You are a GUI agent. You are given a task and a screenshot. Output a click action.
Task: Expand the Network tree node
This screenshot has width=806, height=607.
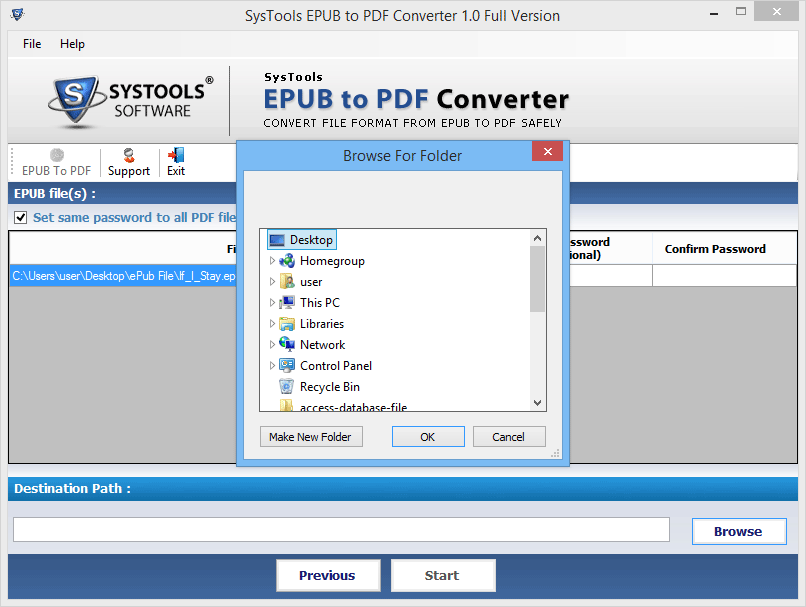tap(272, 344)
